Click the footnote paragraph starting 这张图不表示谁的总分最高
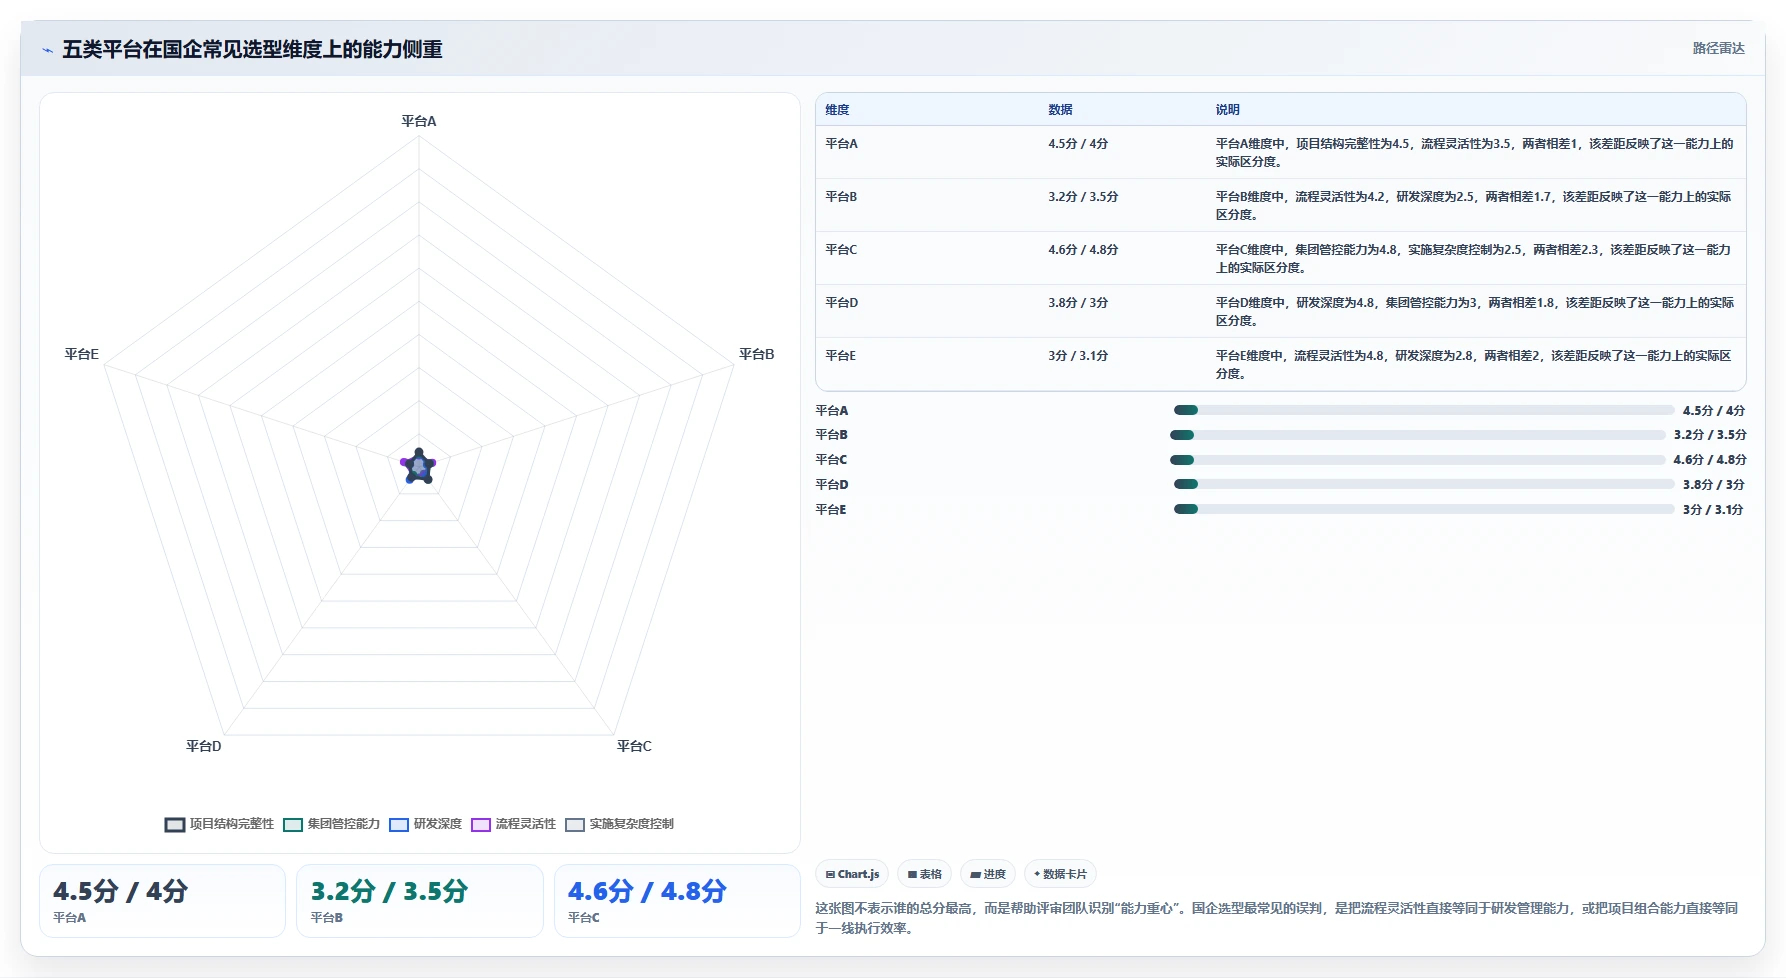 click(1277, 918)
